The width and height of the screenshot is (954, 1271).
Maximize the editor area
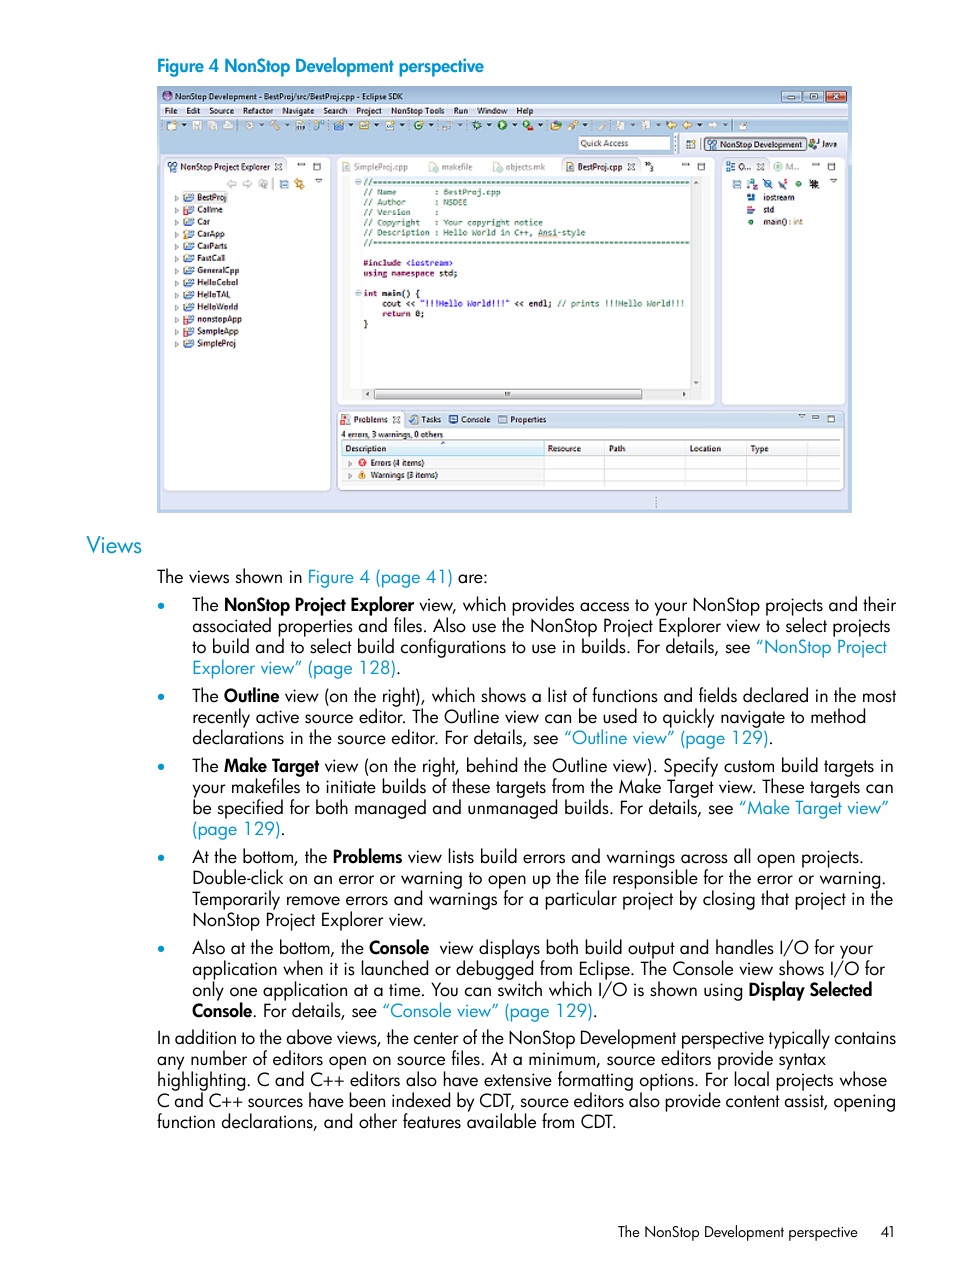pyautogui.click(x=701, y=166)
